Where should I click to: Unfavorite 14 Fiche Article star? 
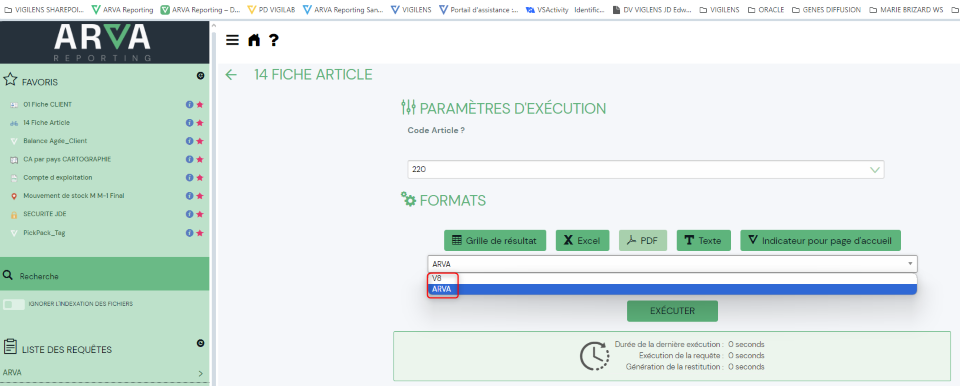(200, 123)
